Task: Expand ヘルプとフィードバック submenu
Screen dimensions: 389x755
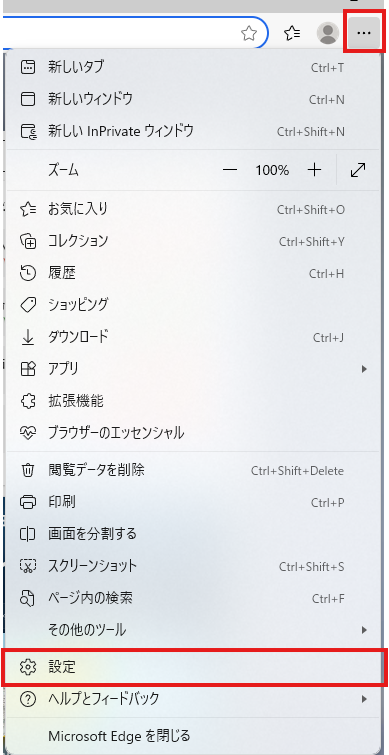Action: 193,699
